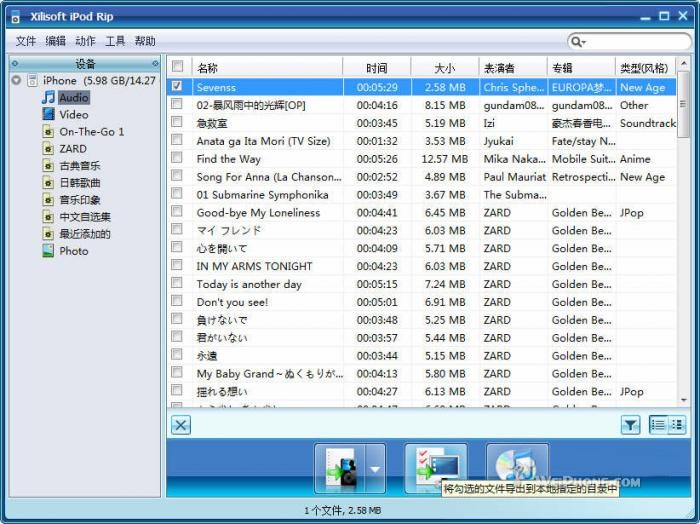The height and width of the screenshot is (524, 700).
Task: Click the delete X button below list
Action: pos(181,425)
